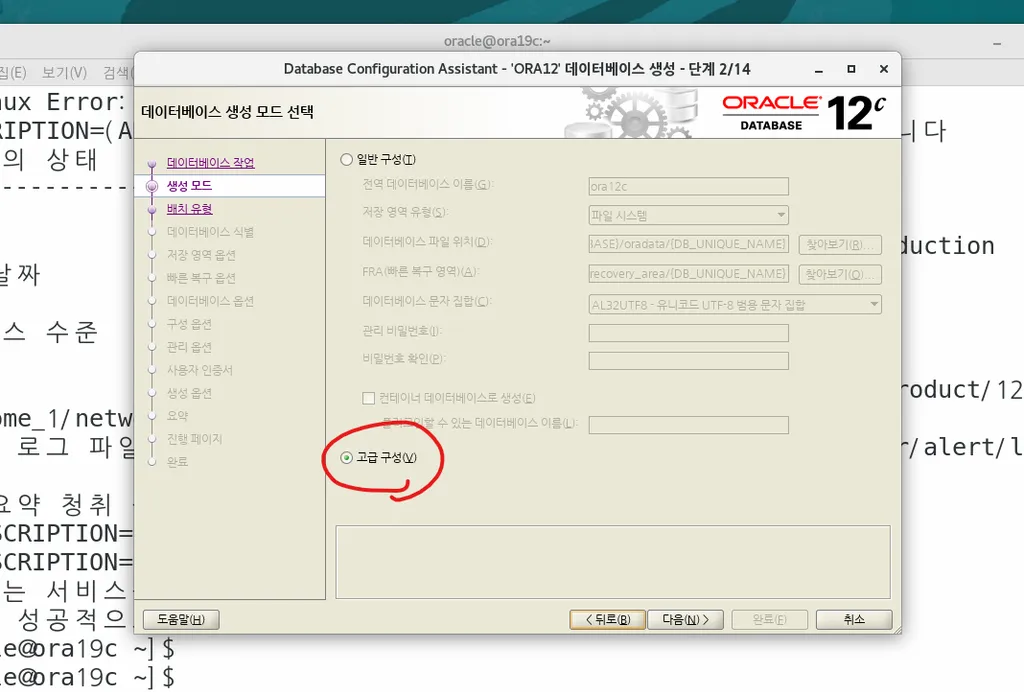Click the 관리 비밀번호 input field
Screen dimensions: 1024x692
point(688,333)
